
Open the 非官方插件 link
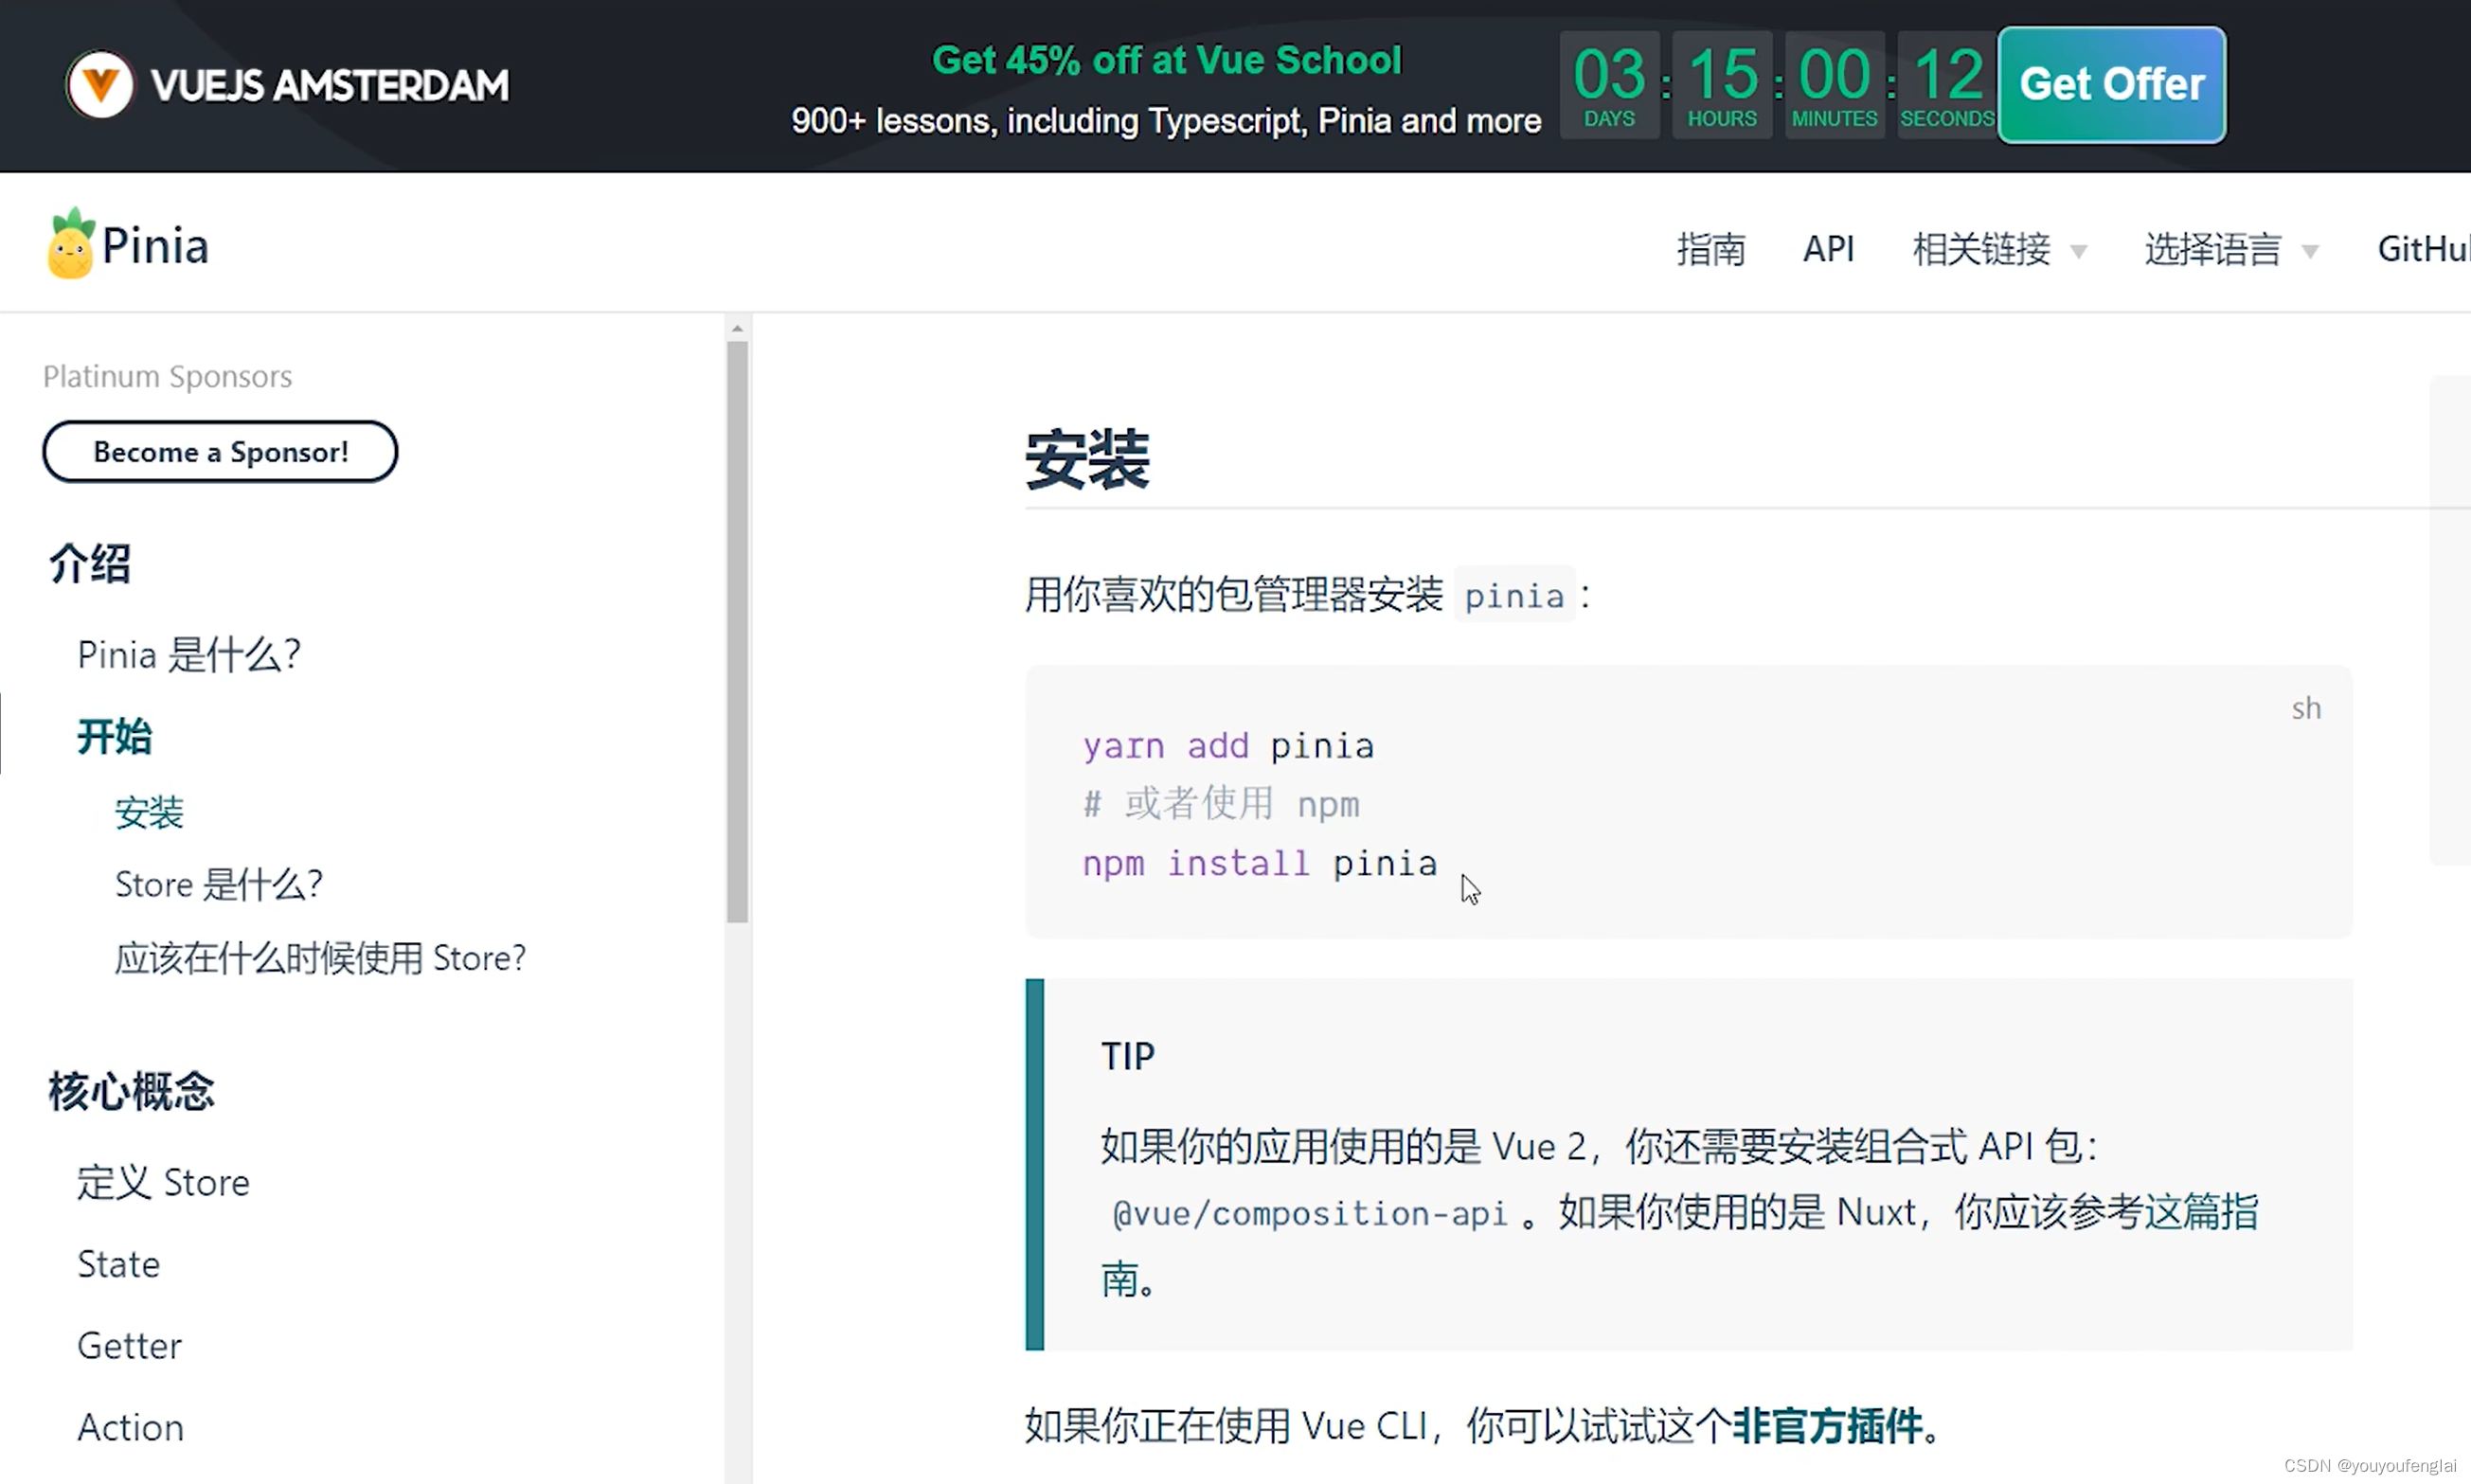(1827, 1426)
